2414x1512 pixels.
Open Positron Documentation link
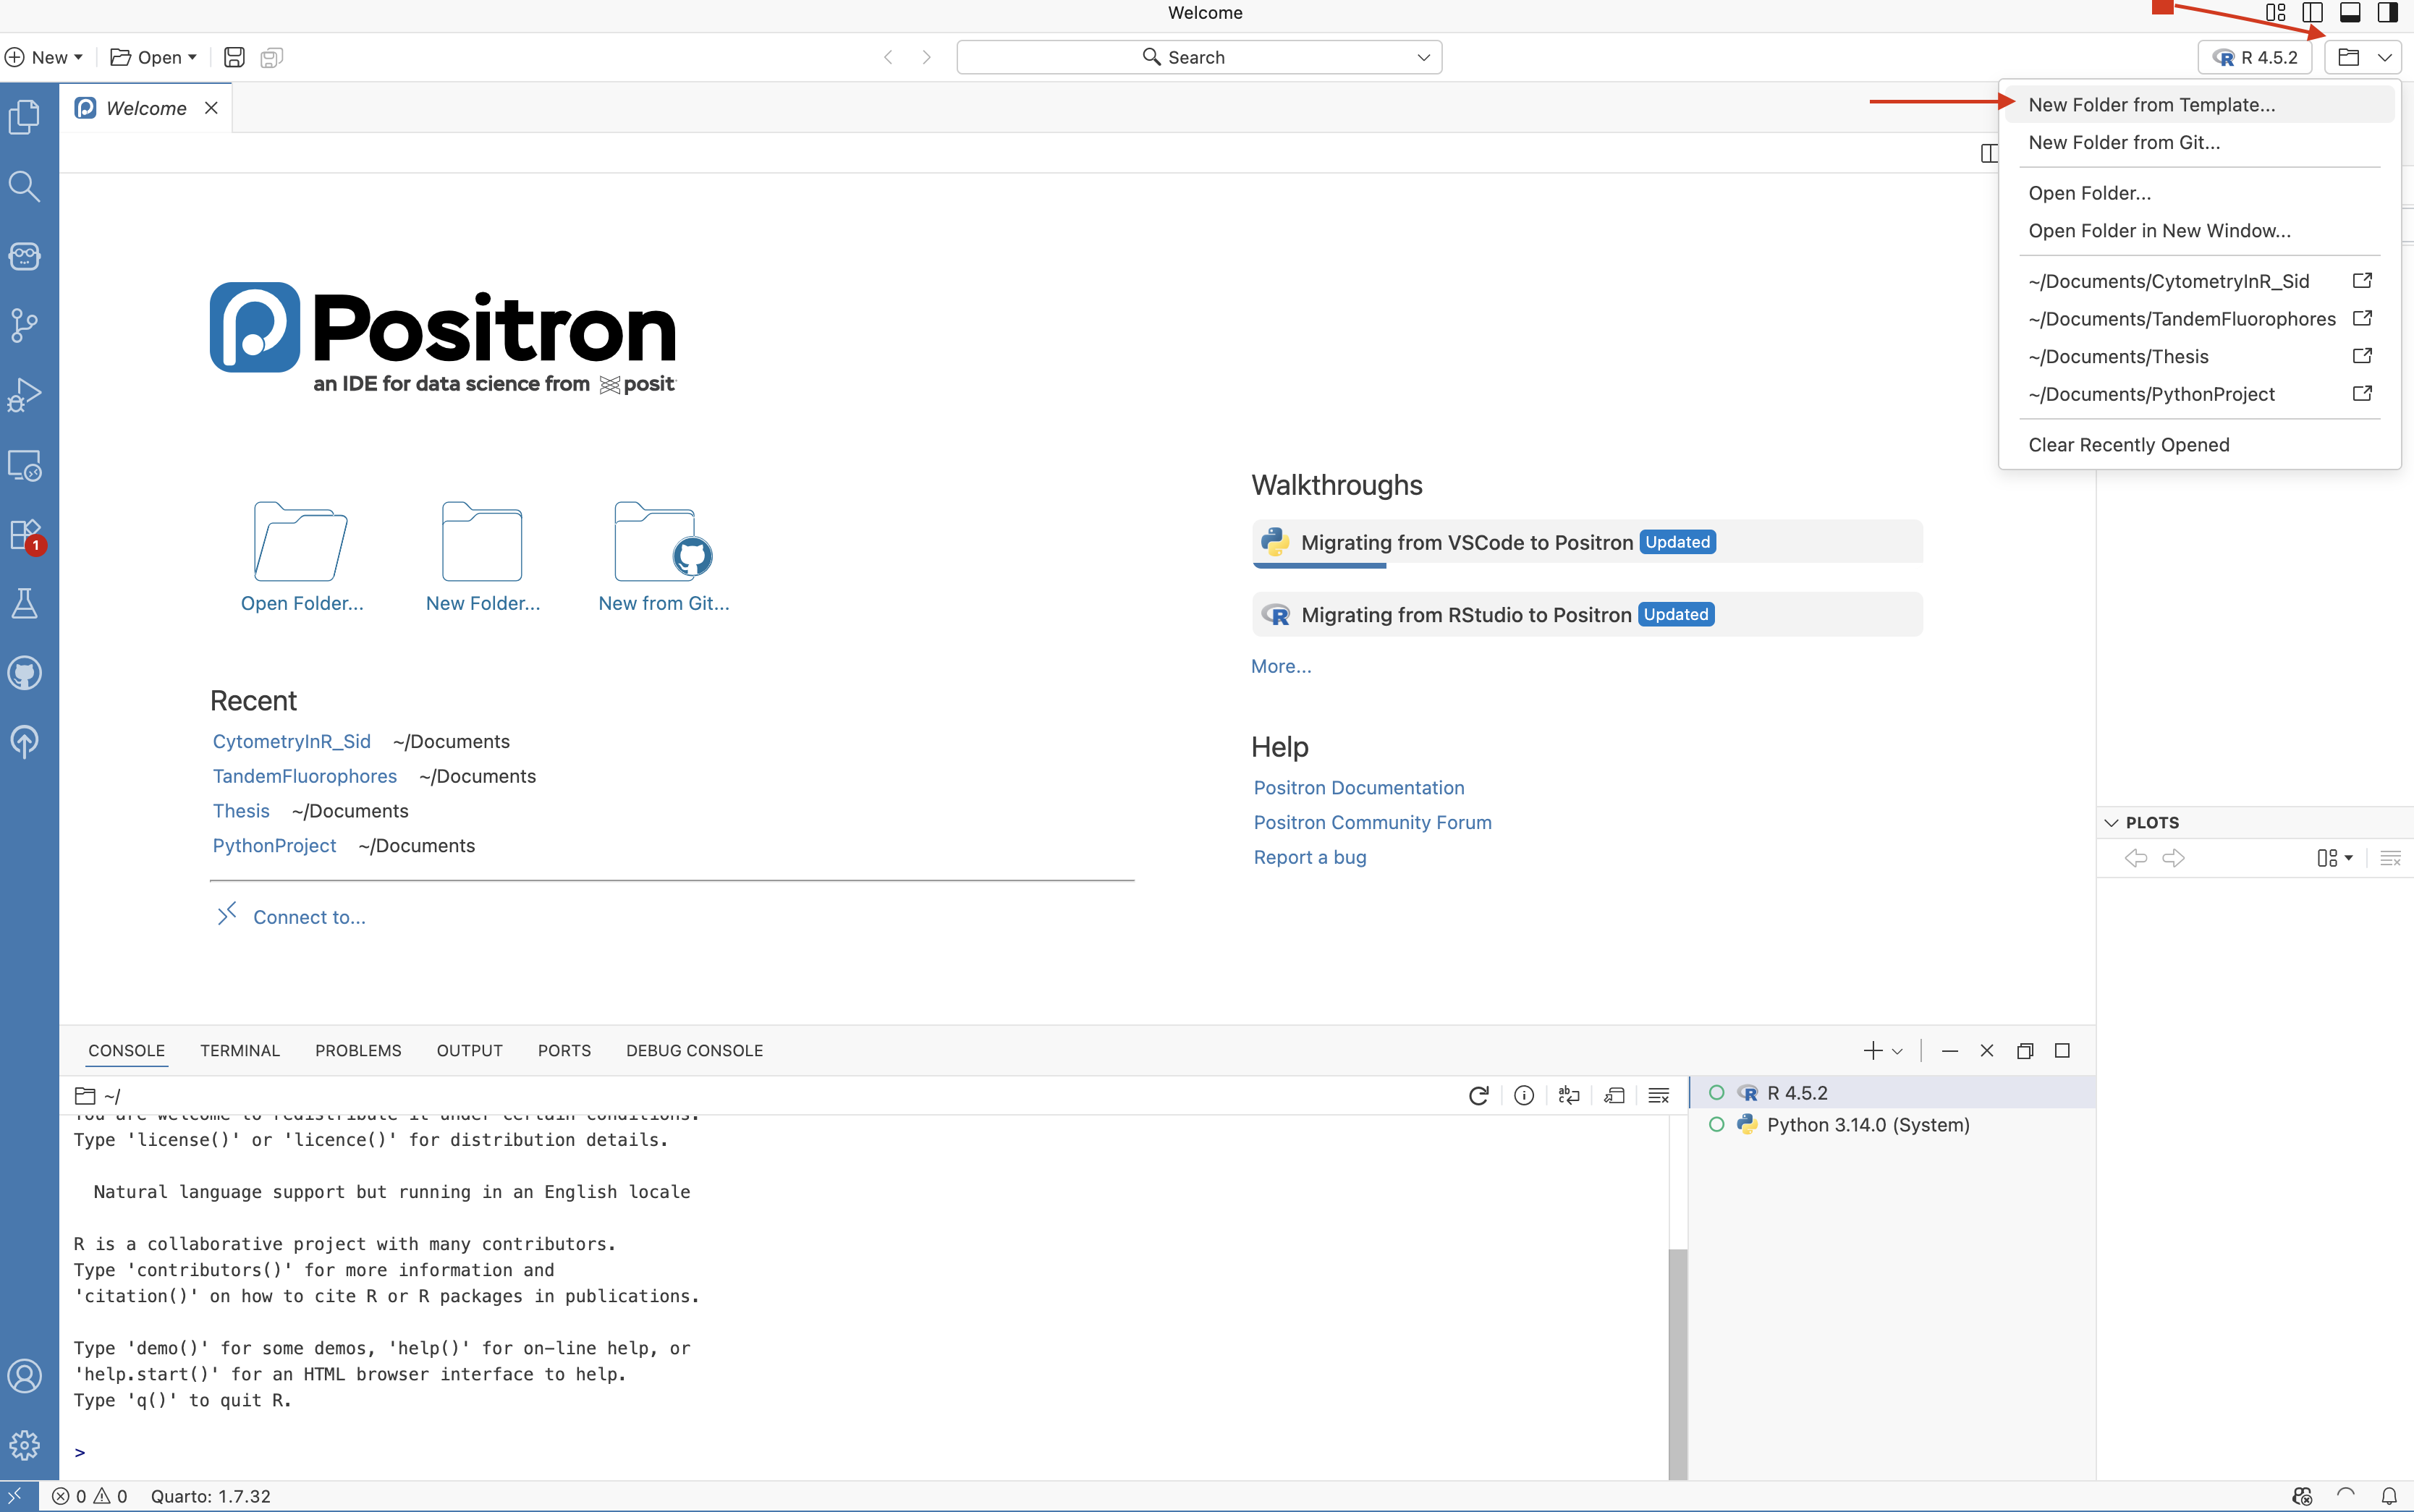1358,788
